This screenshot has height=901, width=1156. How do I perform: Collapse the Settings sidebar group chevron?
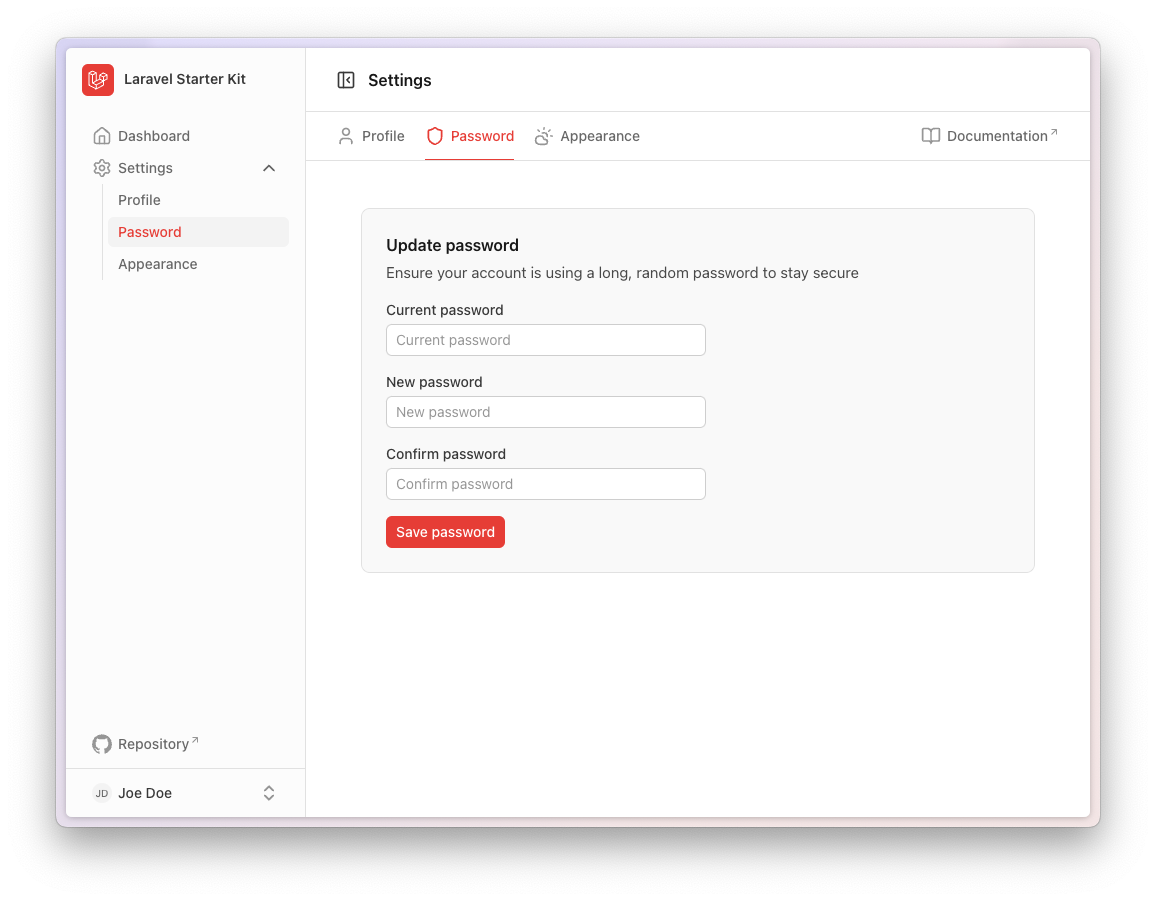pyautogui.click(x=269, y=168)
